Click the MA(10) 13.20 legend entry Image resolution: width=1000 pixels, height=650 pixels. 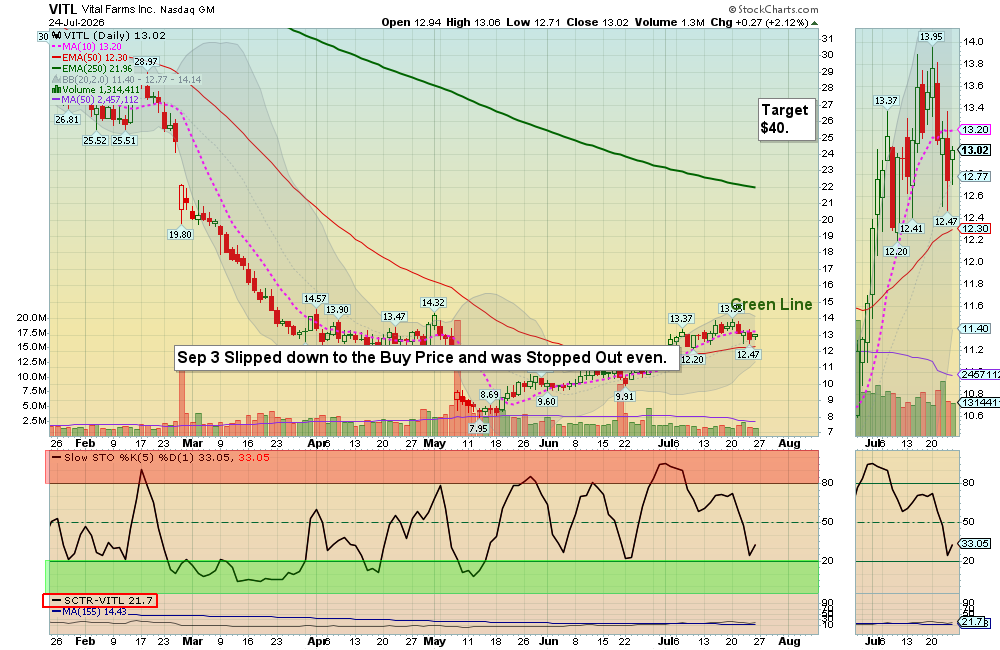click(92, 47)
